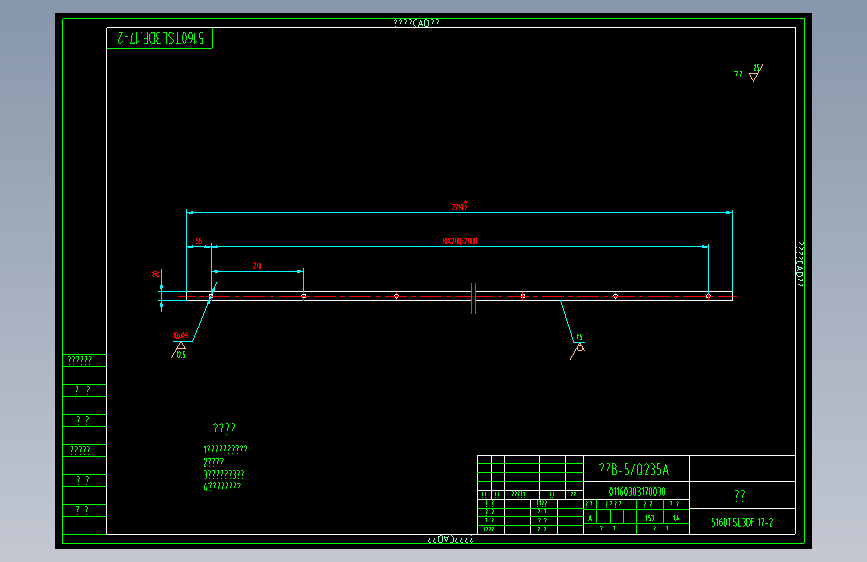
Task: Select the B-5/Q235A material text
Action: [x=634, y=470]
